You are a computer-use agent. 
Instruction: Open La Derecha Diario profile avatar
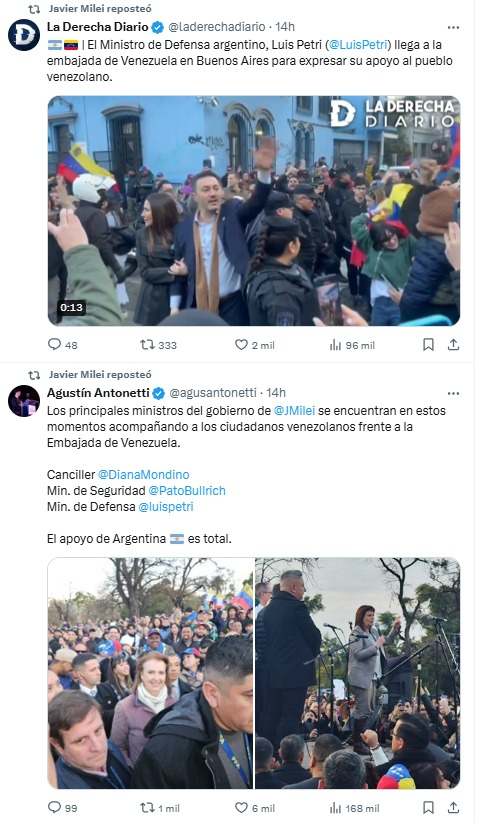tap(24, 35)
